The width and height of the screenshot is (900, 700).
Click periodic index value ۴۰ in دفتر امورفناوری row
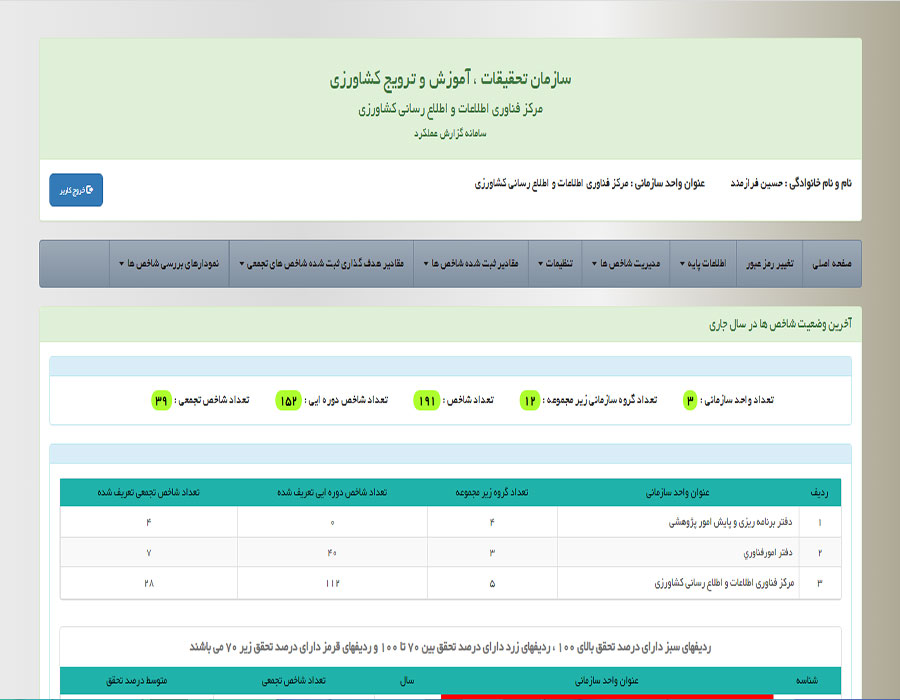pyautogui.click(x=332, y=553)
